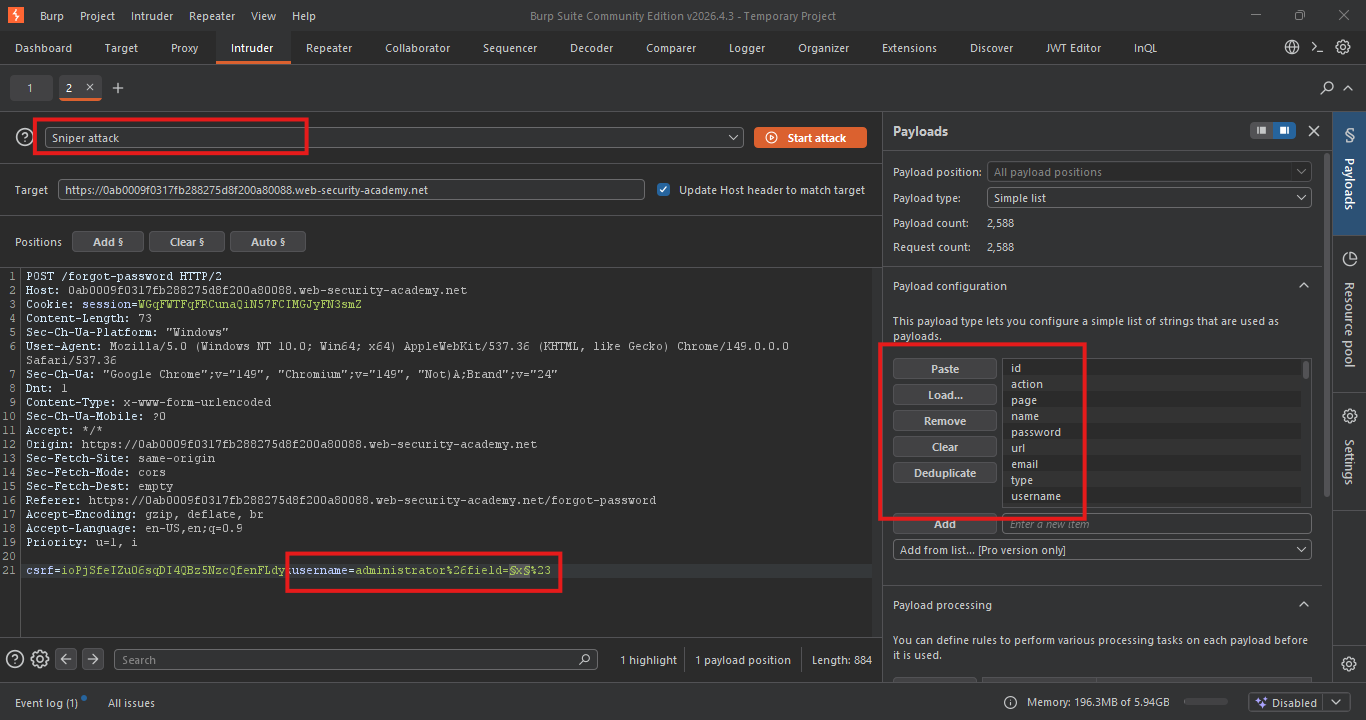
Task: Open the search icon beside the Intruder tabs
Action: click(x=1327, y=88)
